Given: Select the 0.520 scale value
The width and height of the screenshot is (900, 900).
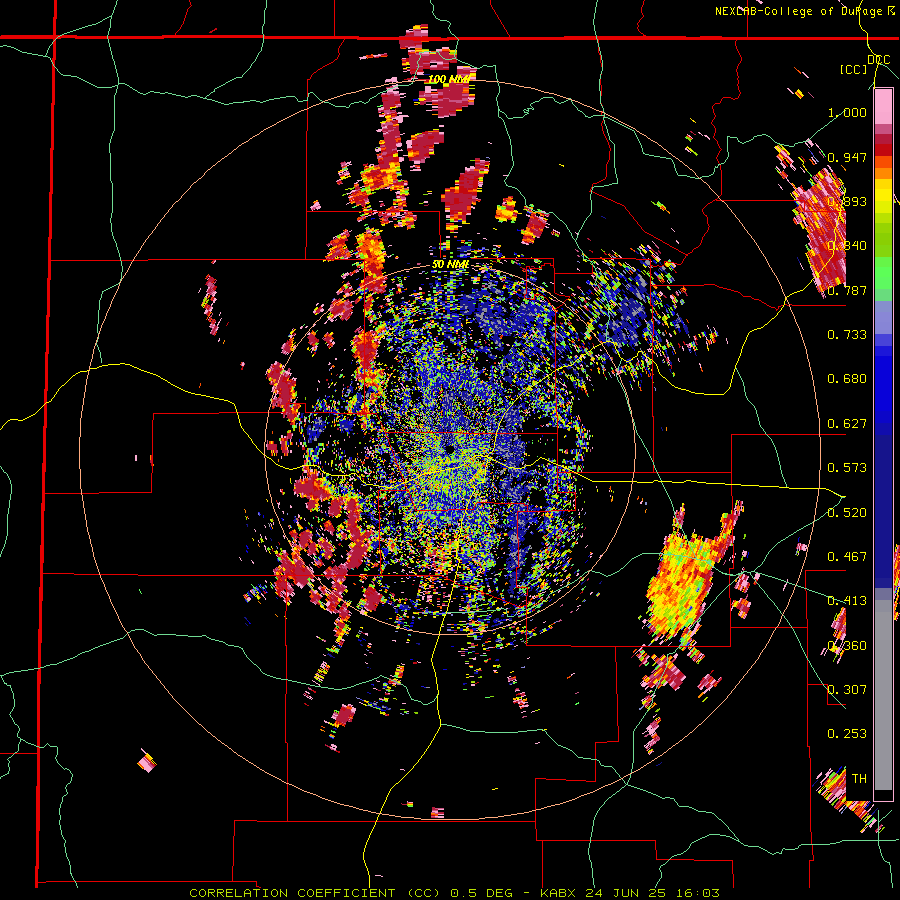Looking at the screenshot, I should [847, 513].
